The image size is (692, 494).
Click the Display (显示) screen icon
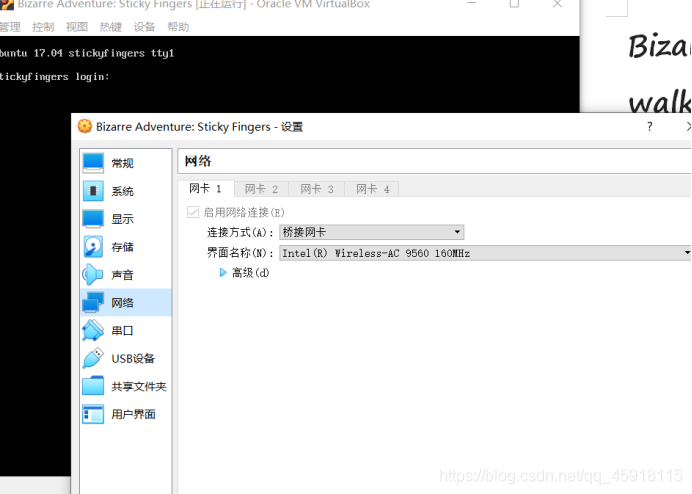(x=93, y=219)
